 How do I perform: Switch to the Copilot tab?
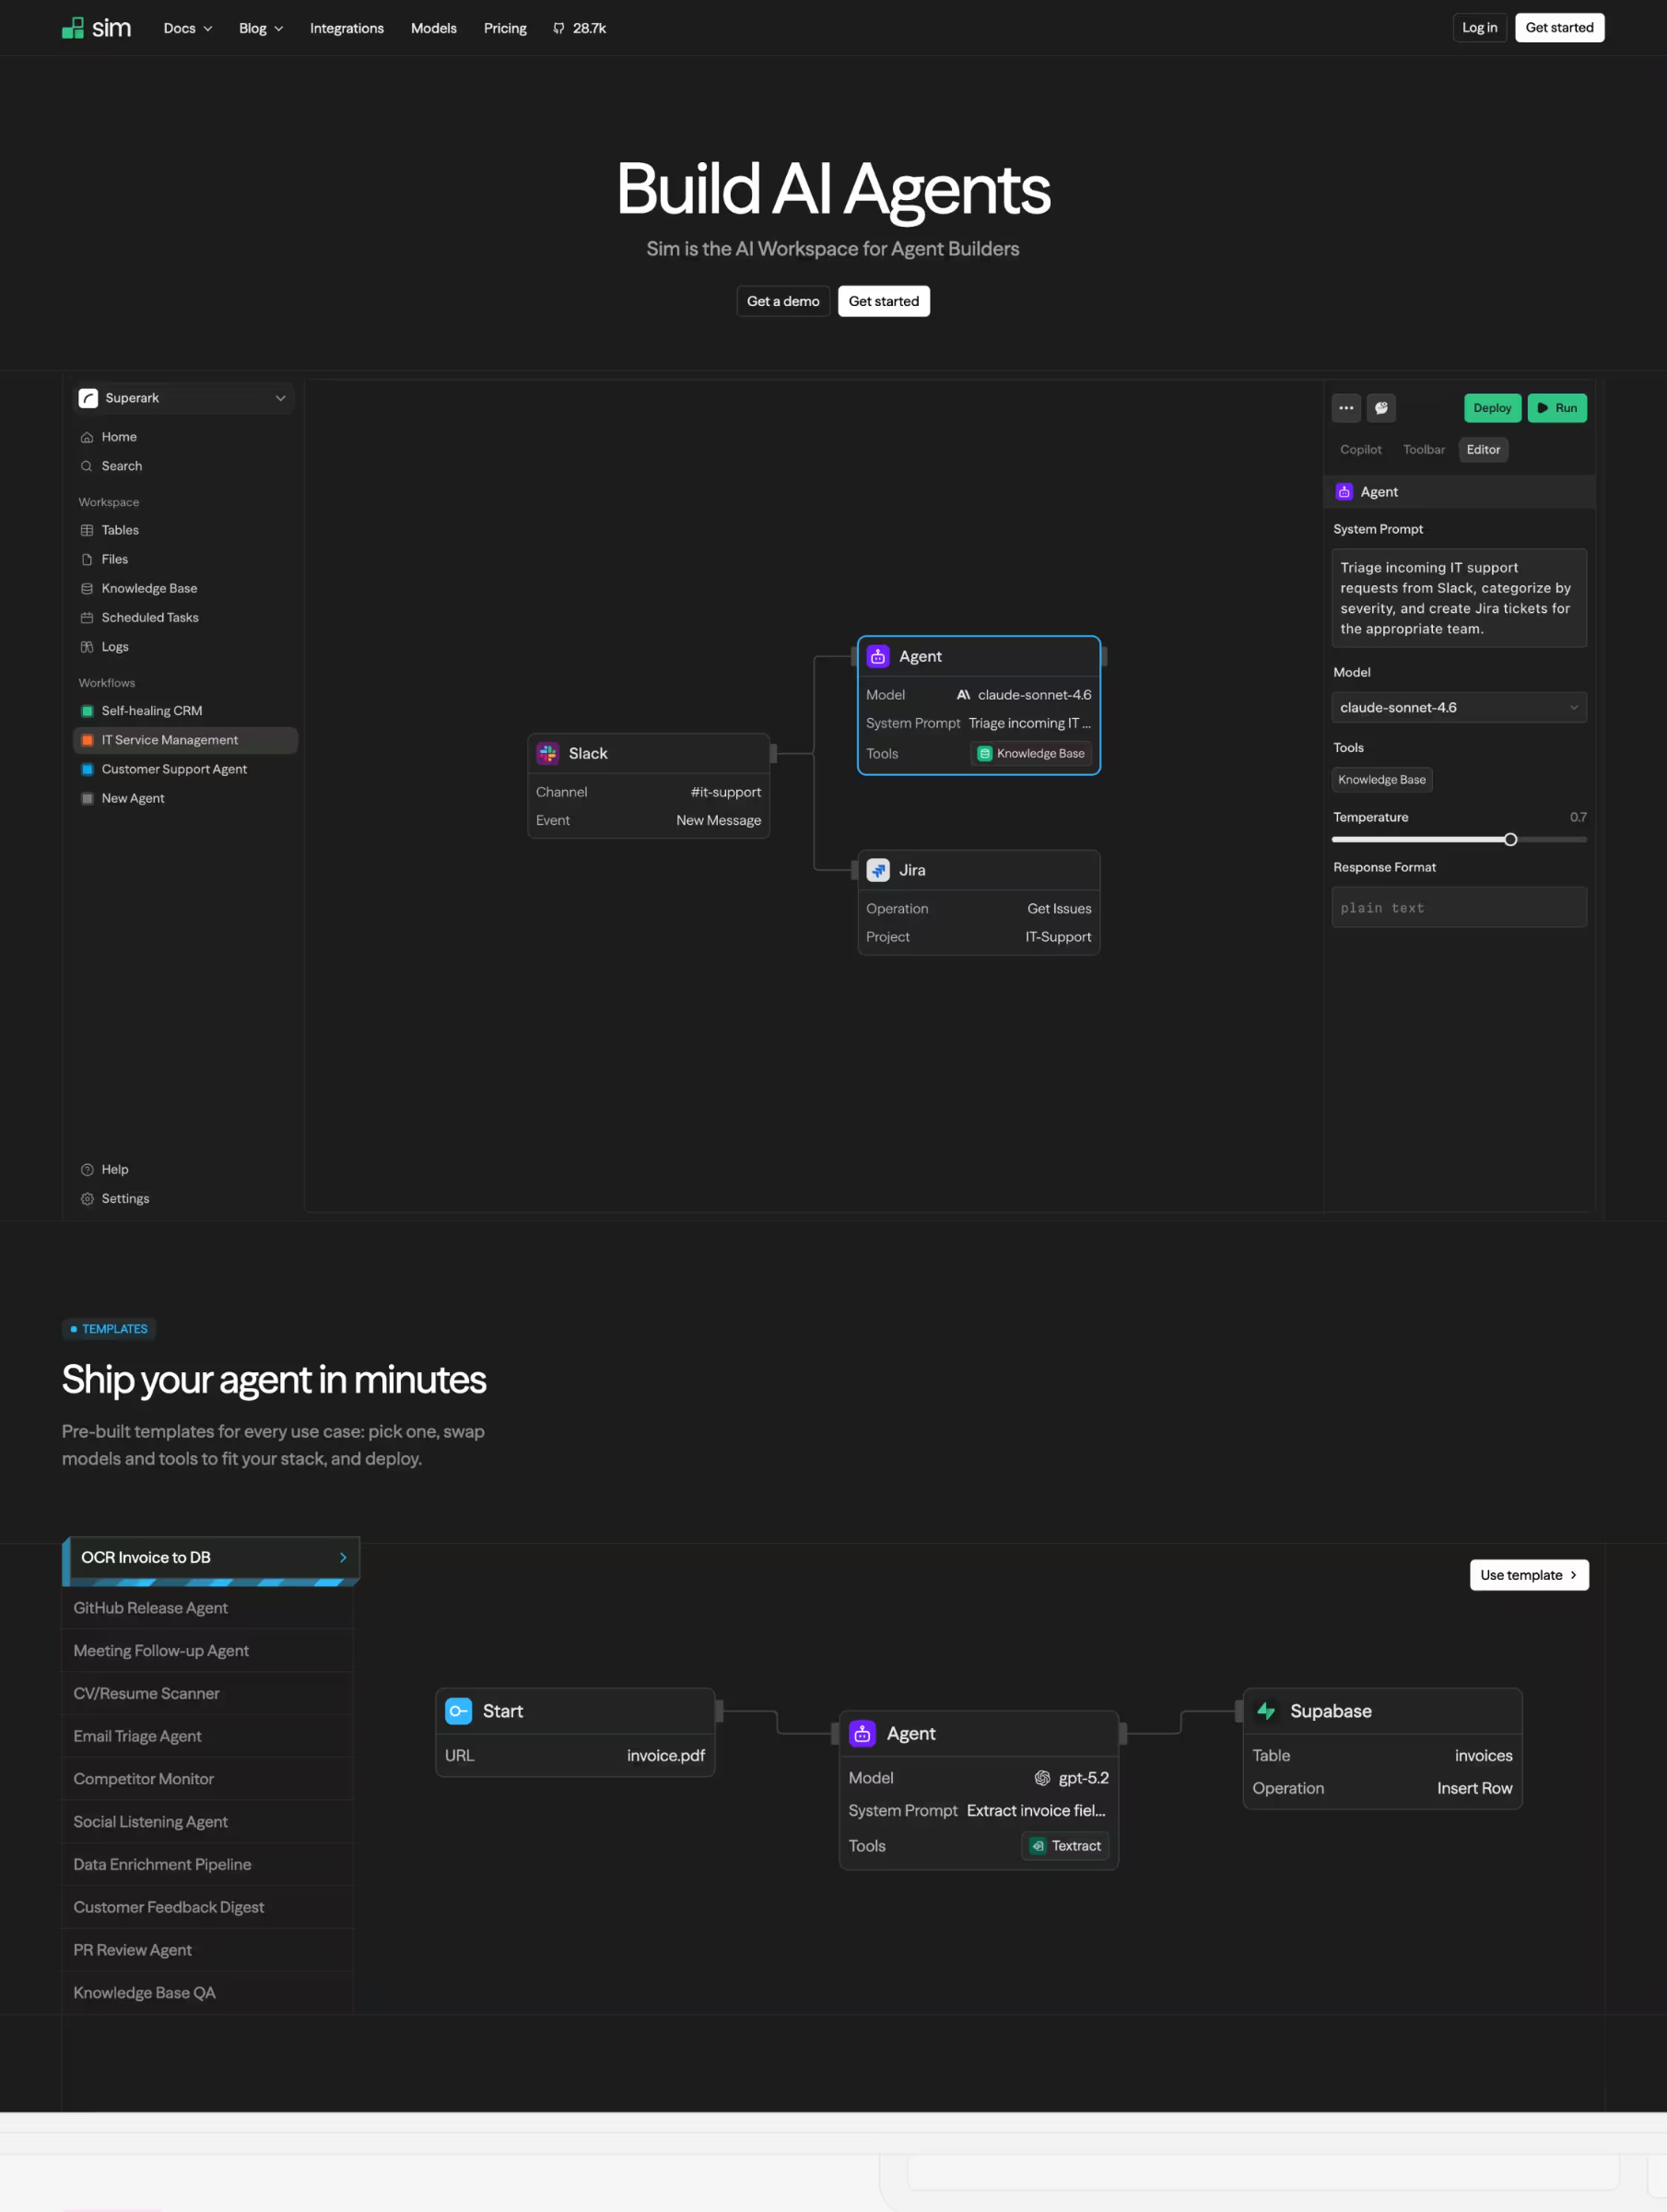(x=1360, y=450)
